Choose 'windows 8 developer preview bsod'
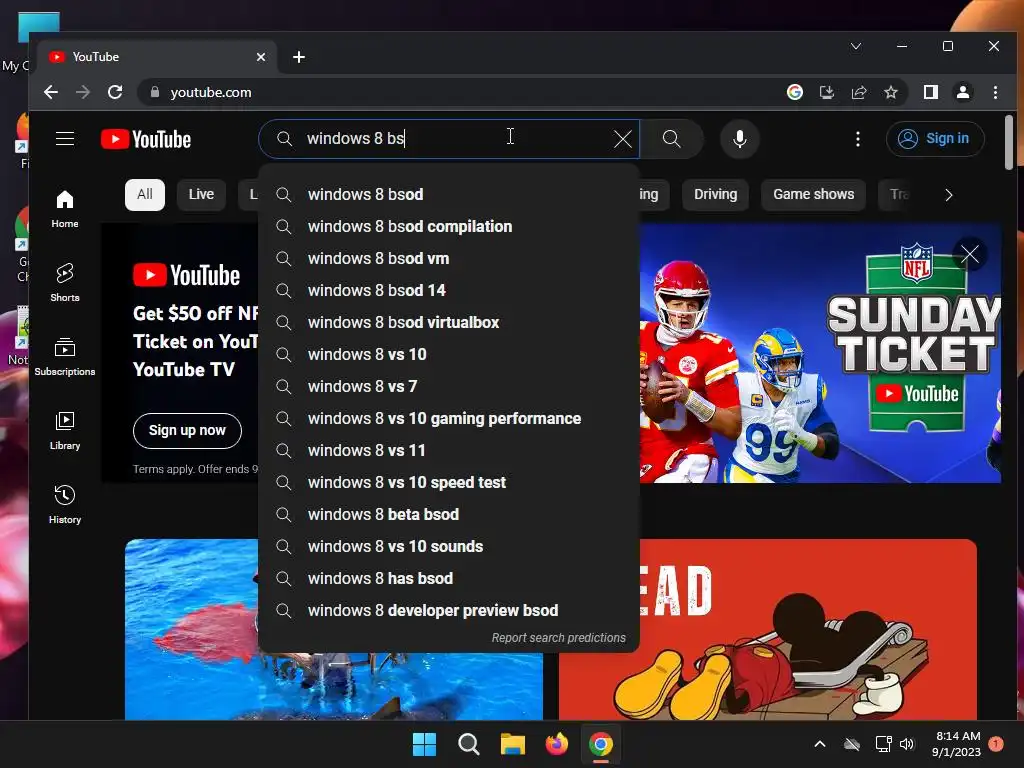Screen dimensions: 1024x768 pyautogui.click(x=449, y=611)
